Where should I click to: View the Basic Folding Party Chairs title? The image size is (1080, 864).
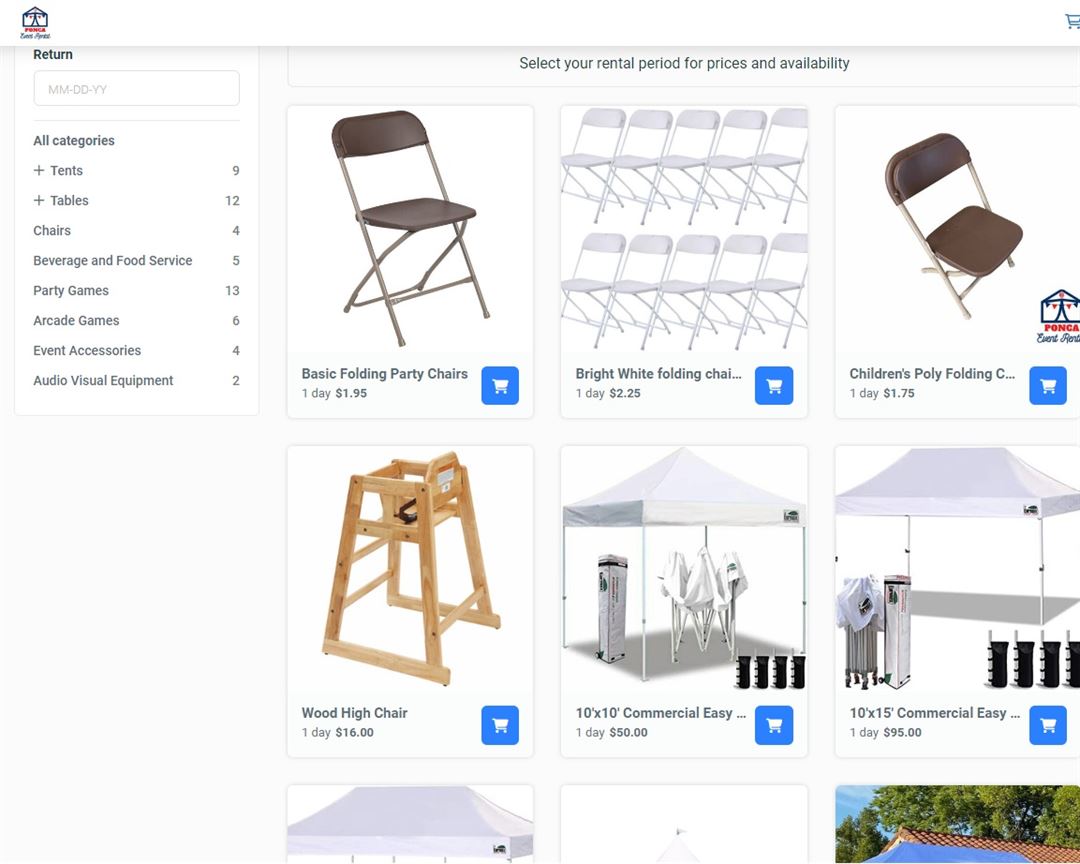(x=384, y=374)
